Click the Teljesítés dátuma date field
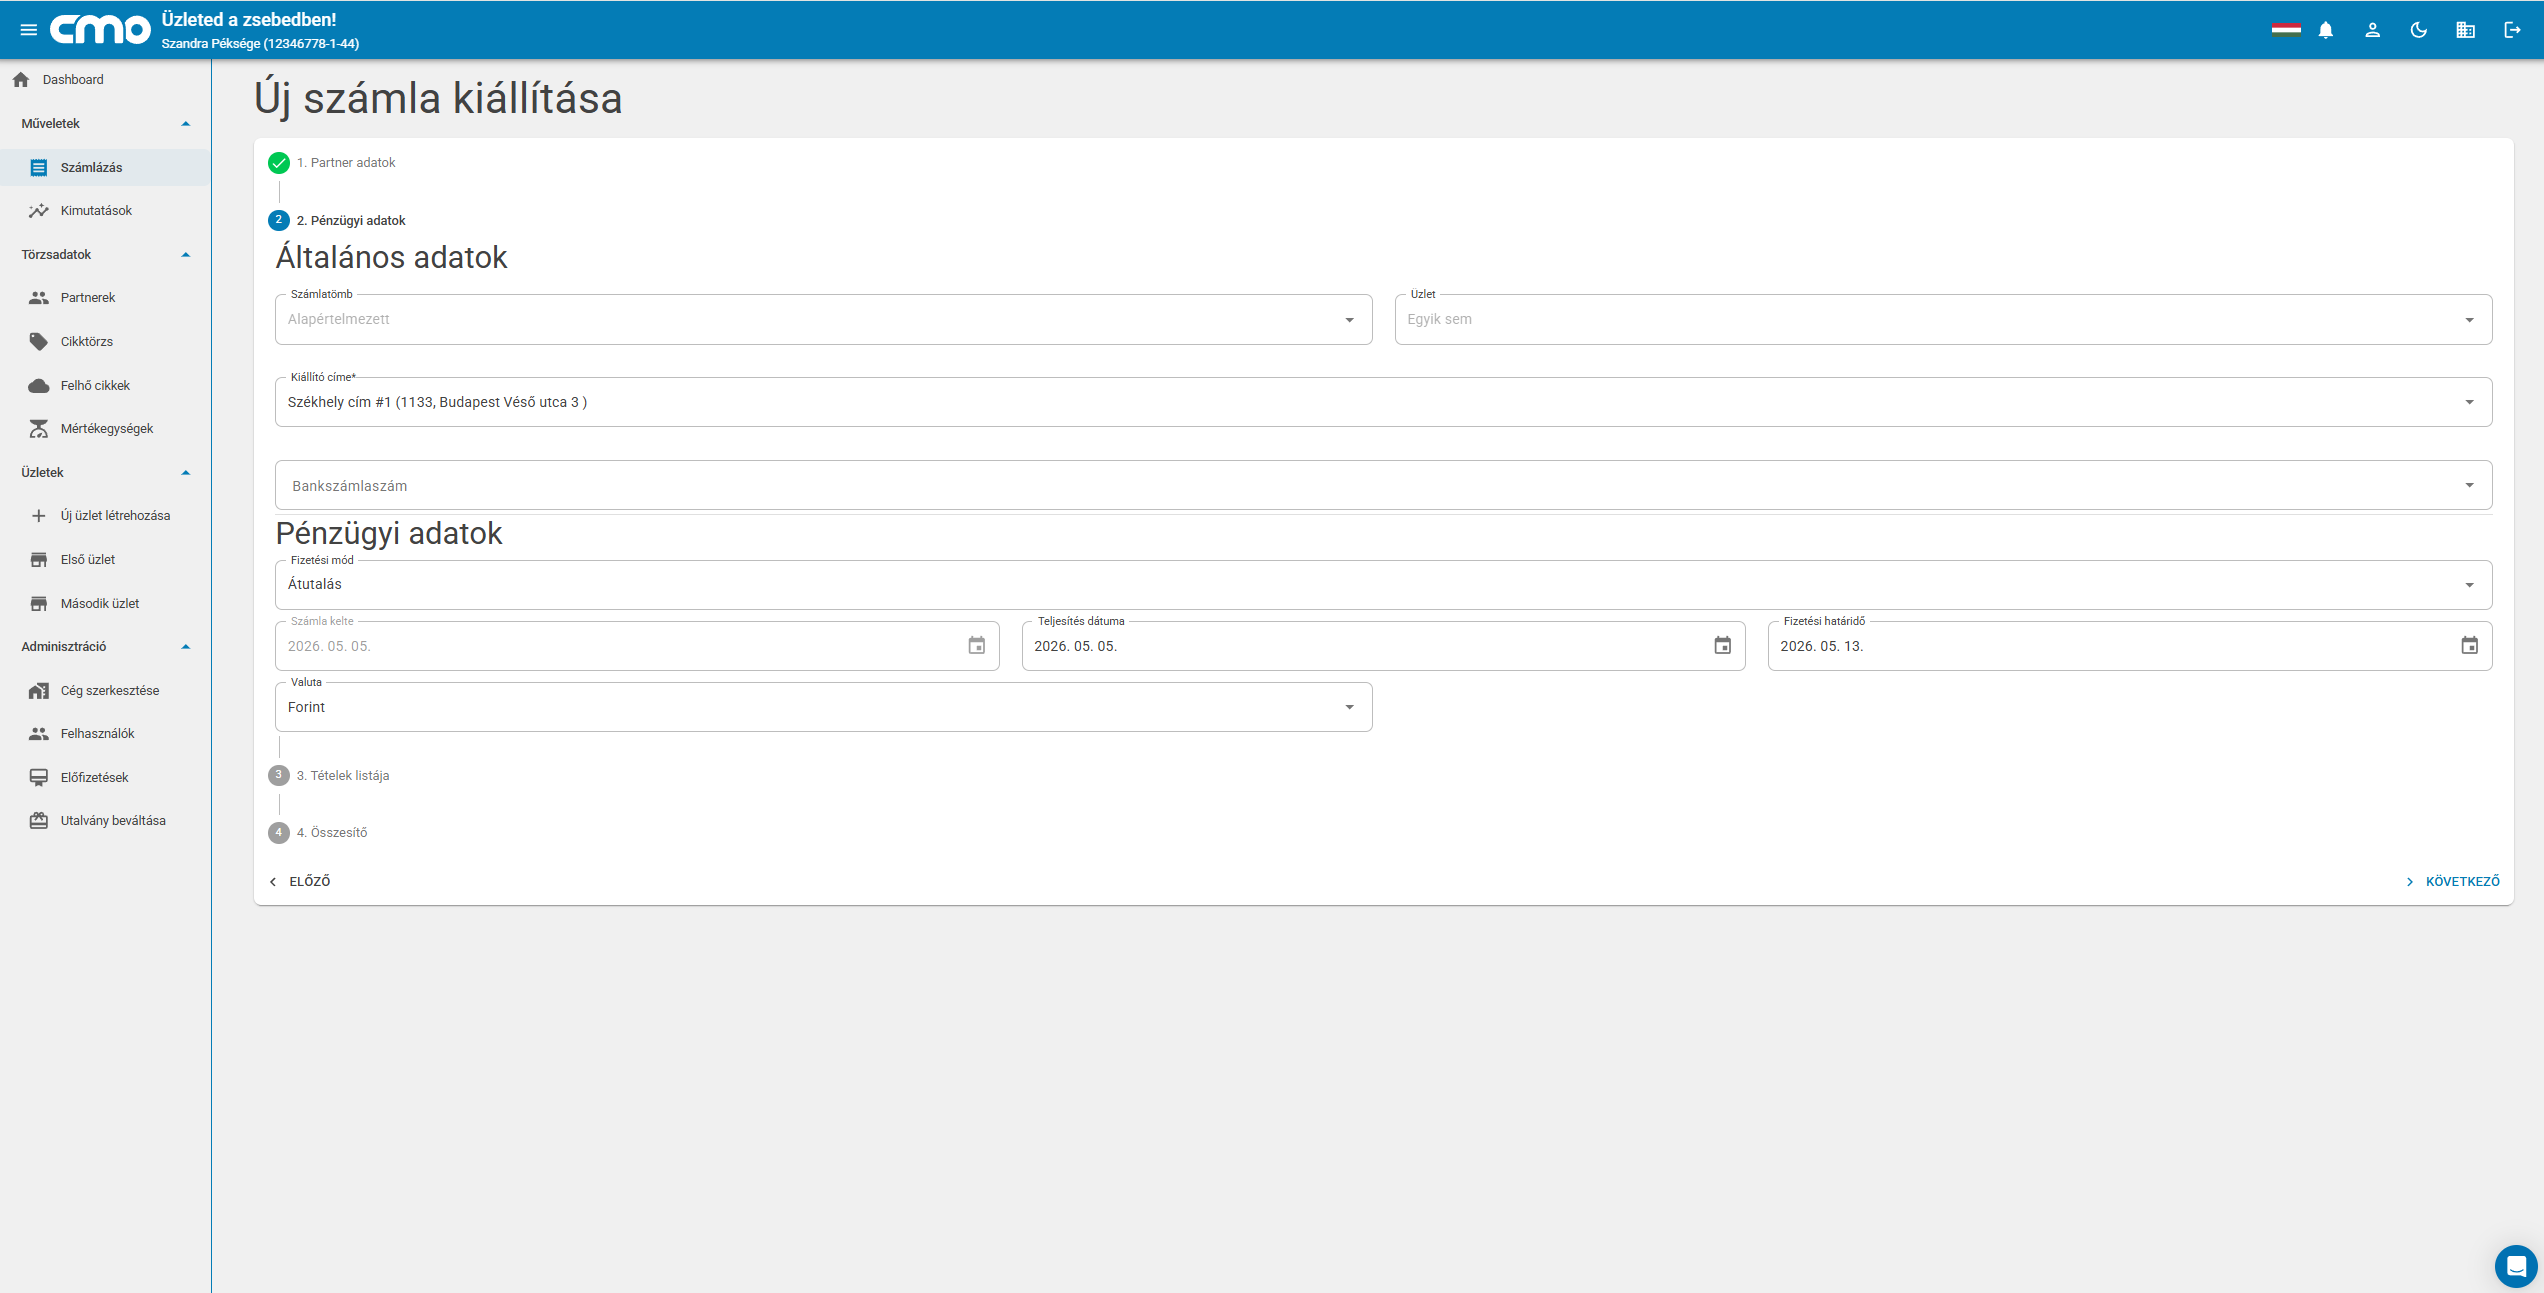Screen dimensions: 2544x1293 1383,646
